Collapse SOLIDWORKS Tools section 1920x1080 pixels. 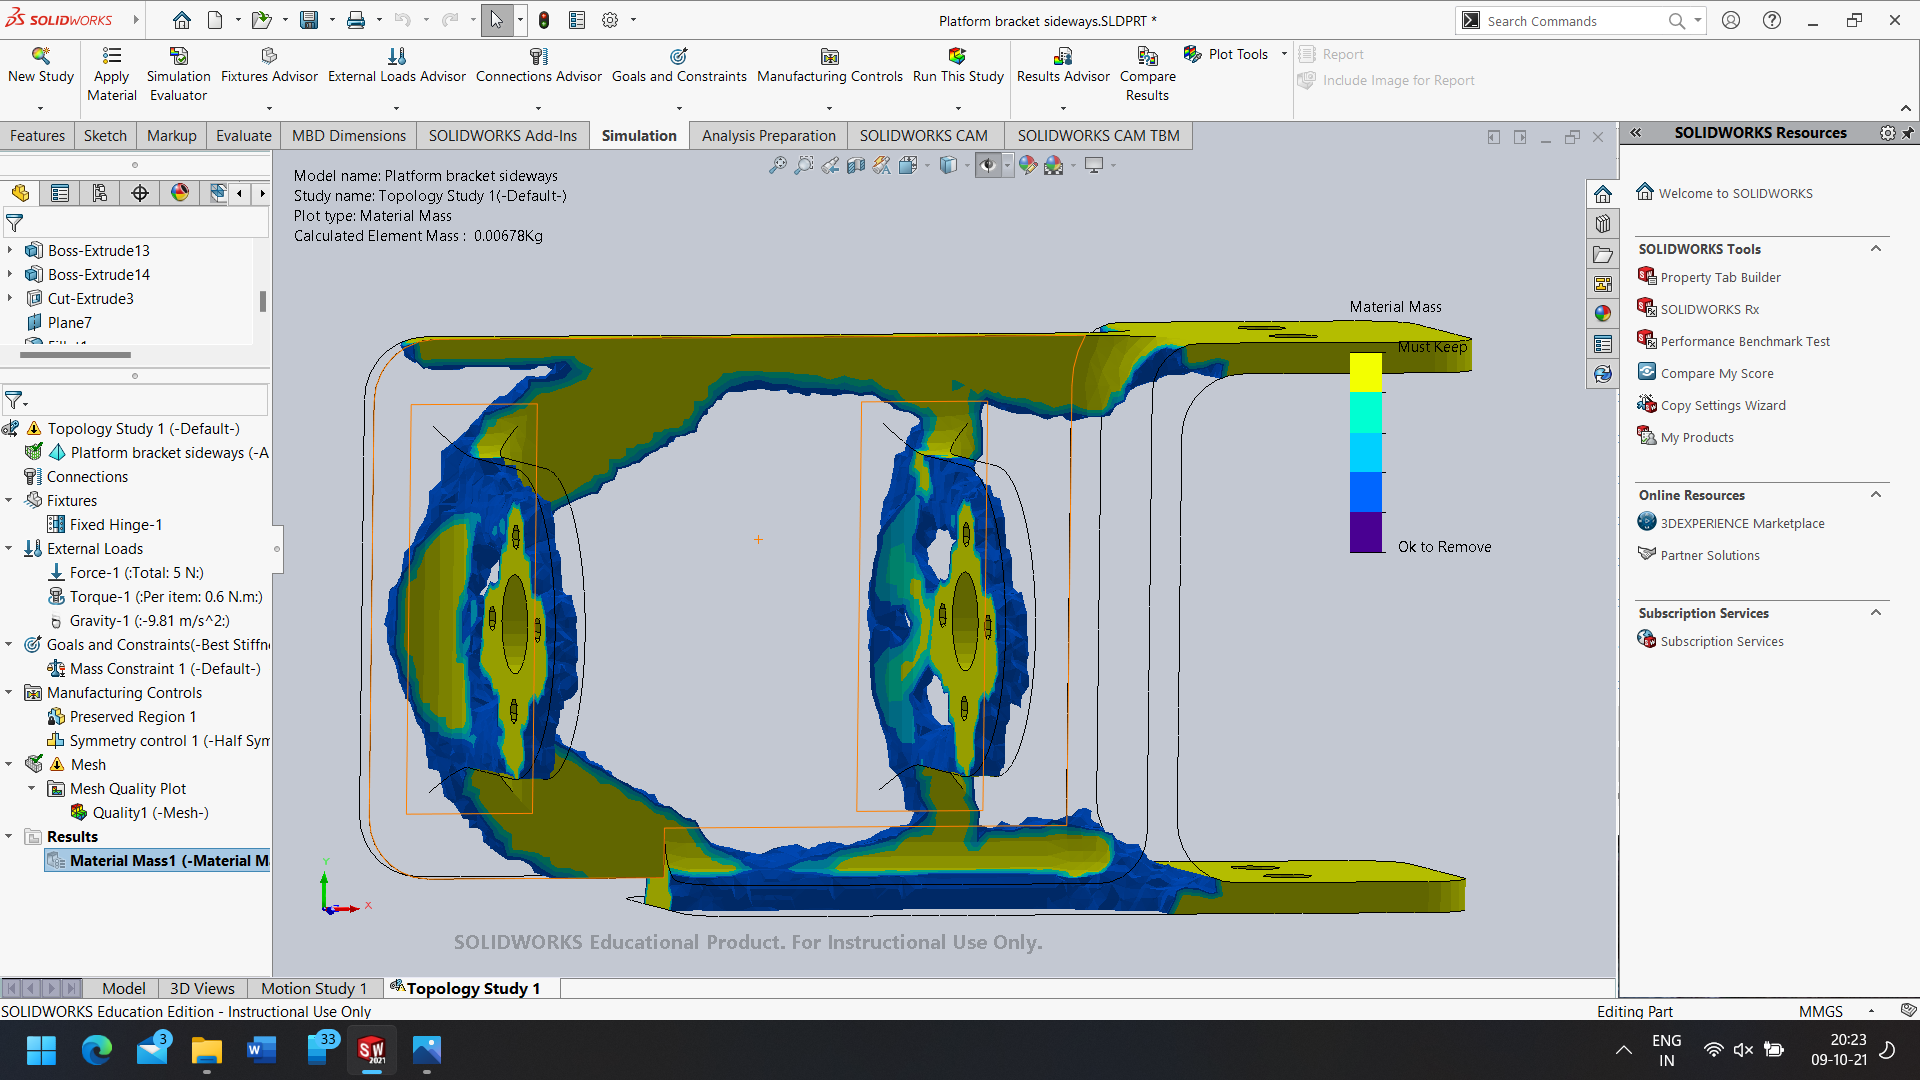click(x=1876, y=249)
